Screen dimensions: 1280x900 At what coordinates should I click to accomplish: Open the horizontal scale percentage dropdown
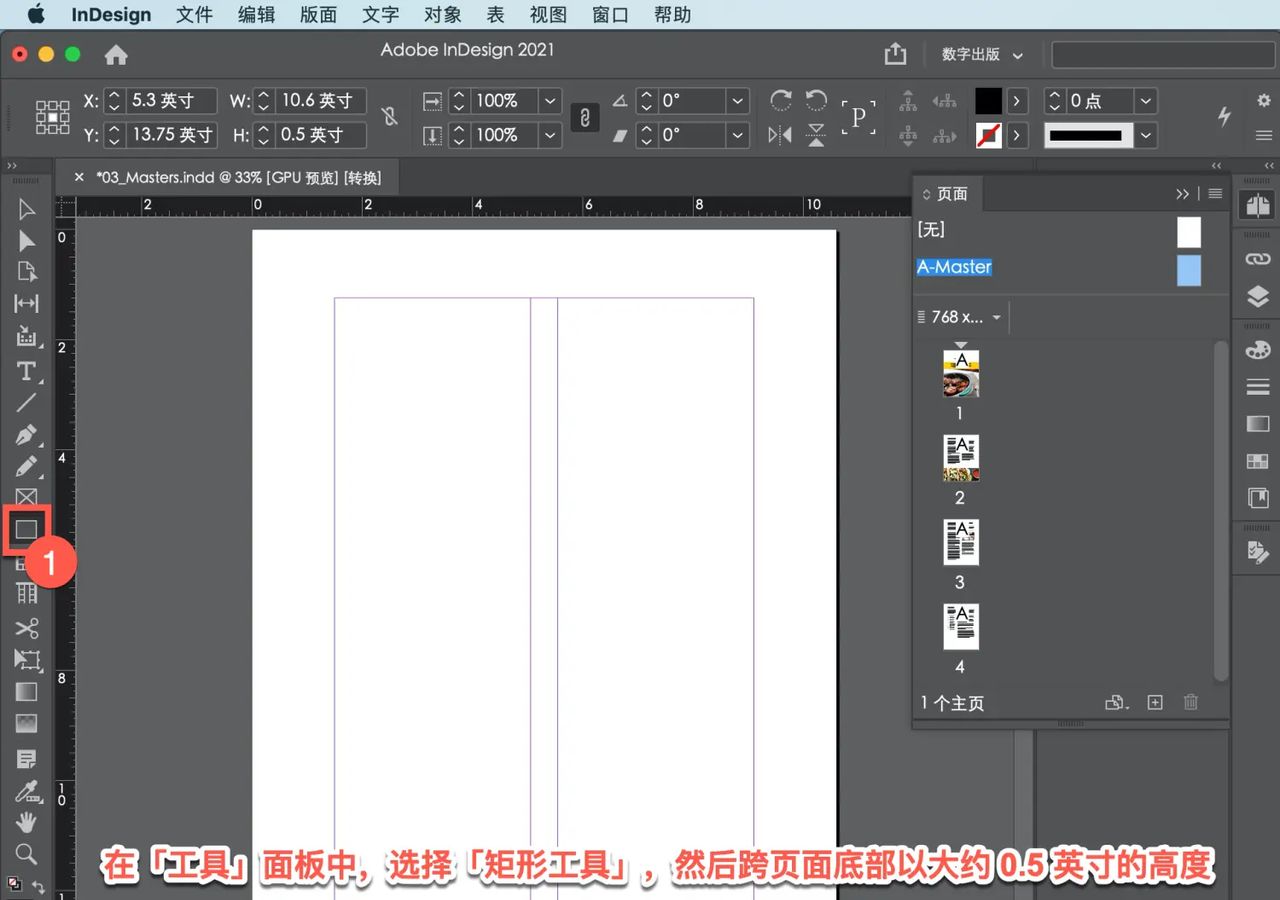pos(548,100)
